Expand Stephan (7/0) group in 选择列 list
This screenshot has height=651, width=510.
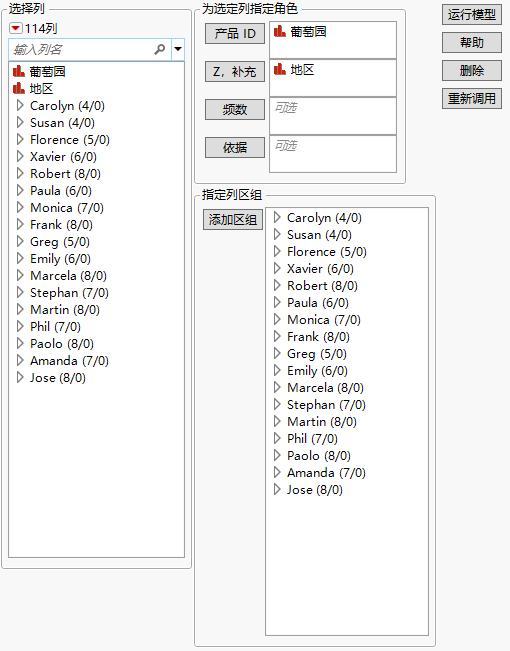(x=20, y=293)
